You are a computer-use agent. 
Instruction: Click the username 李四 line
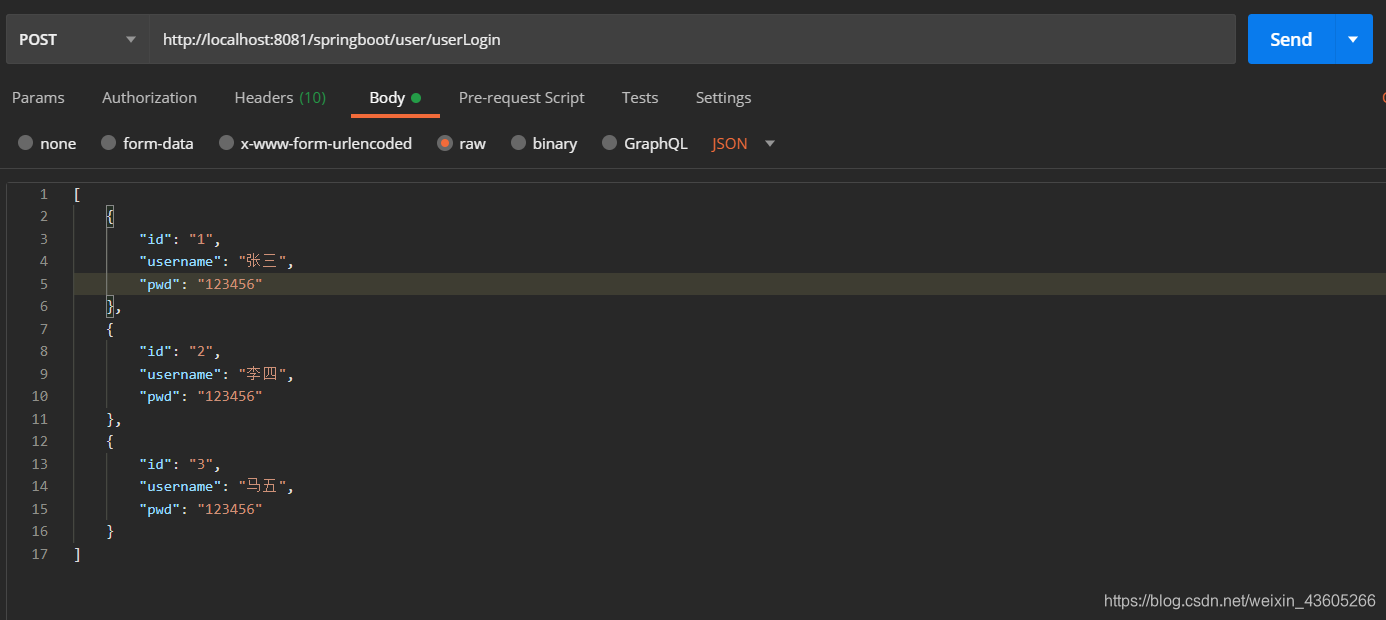[x=217, y=374]
